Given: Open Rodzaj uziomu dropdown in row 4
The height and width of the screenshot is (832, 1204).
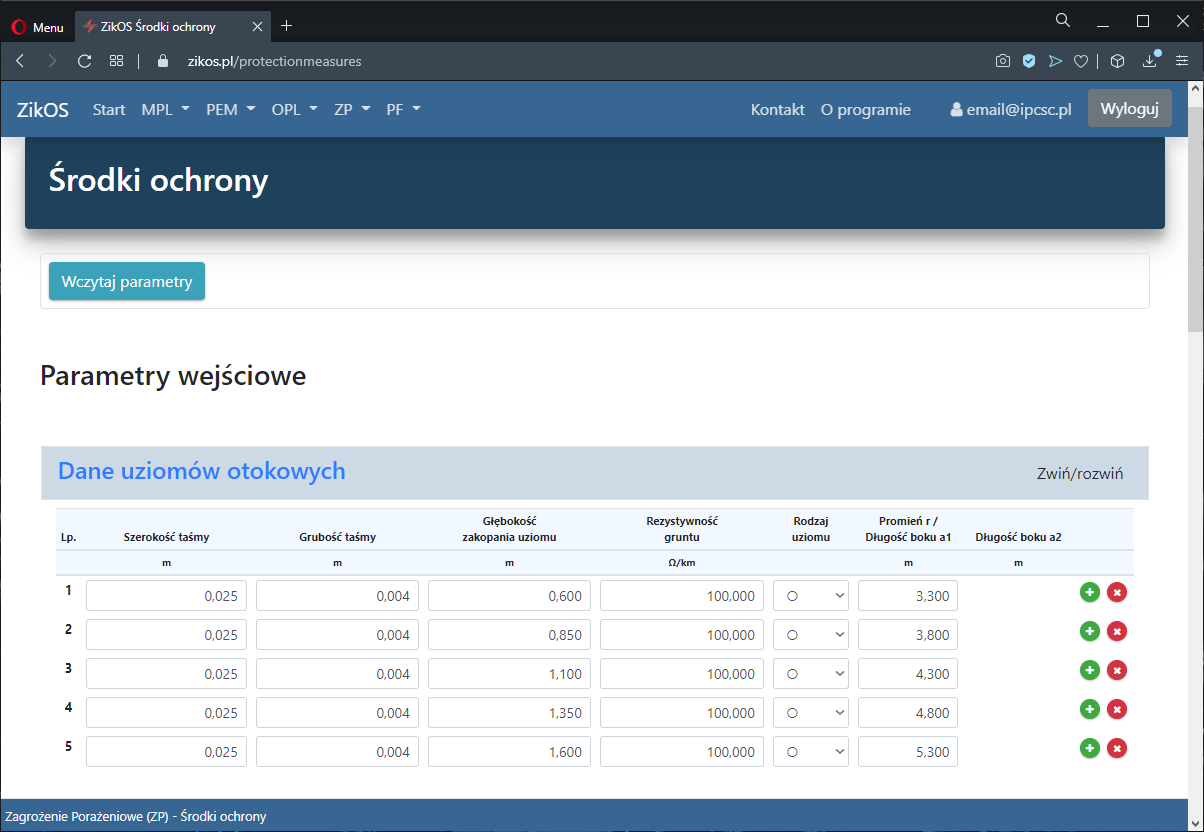Looking at the screenshot, I should click(810, 713).
